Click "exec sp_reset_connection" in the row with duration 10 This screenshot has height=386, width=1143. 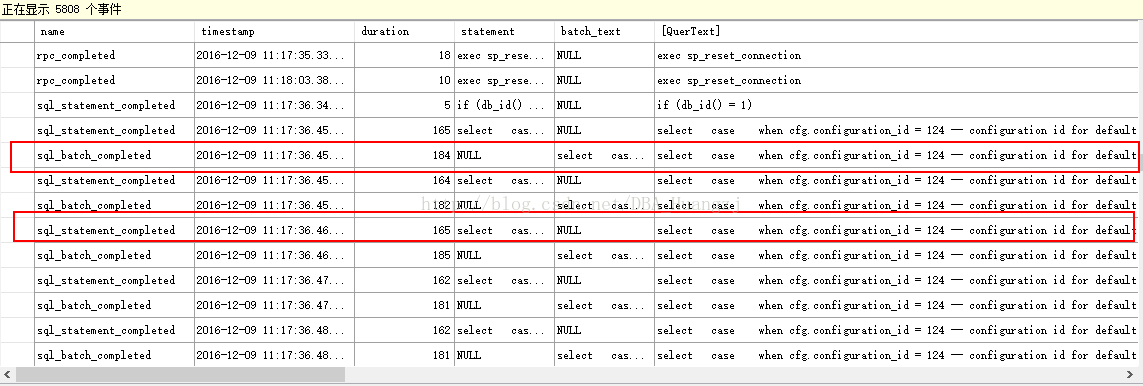coord(729,80)
